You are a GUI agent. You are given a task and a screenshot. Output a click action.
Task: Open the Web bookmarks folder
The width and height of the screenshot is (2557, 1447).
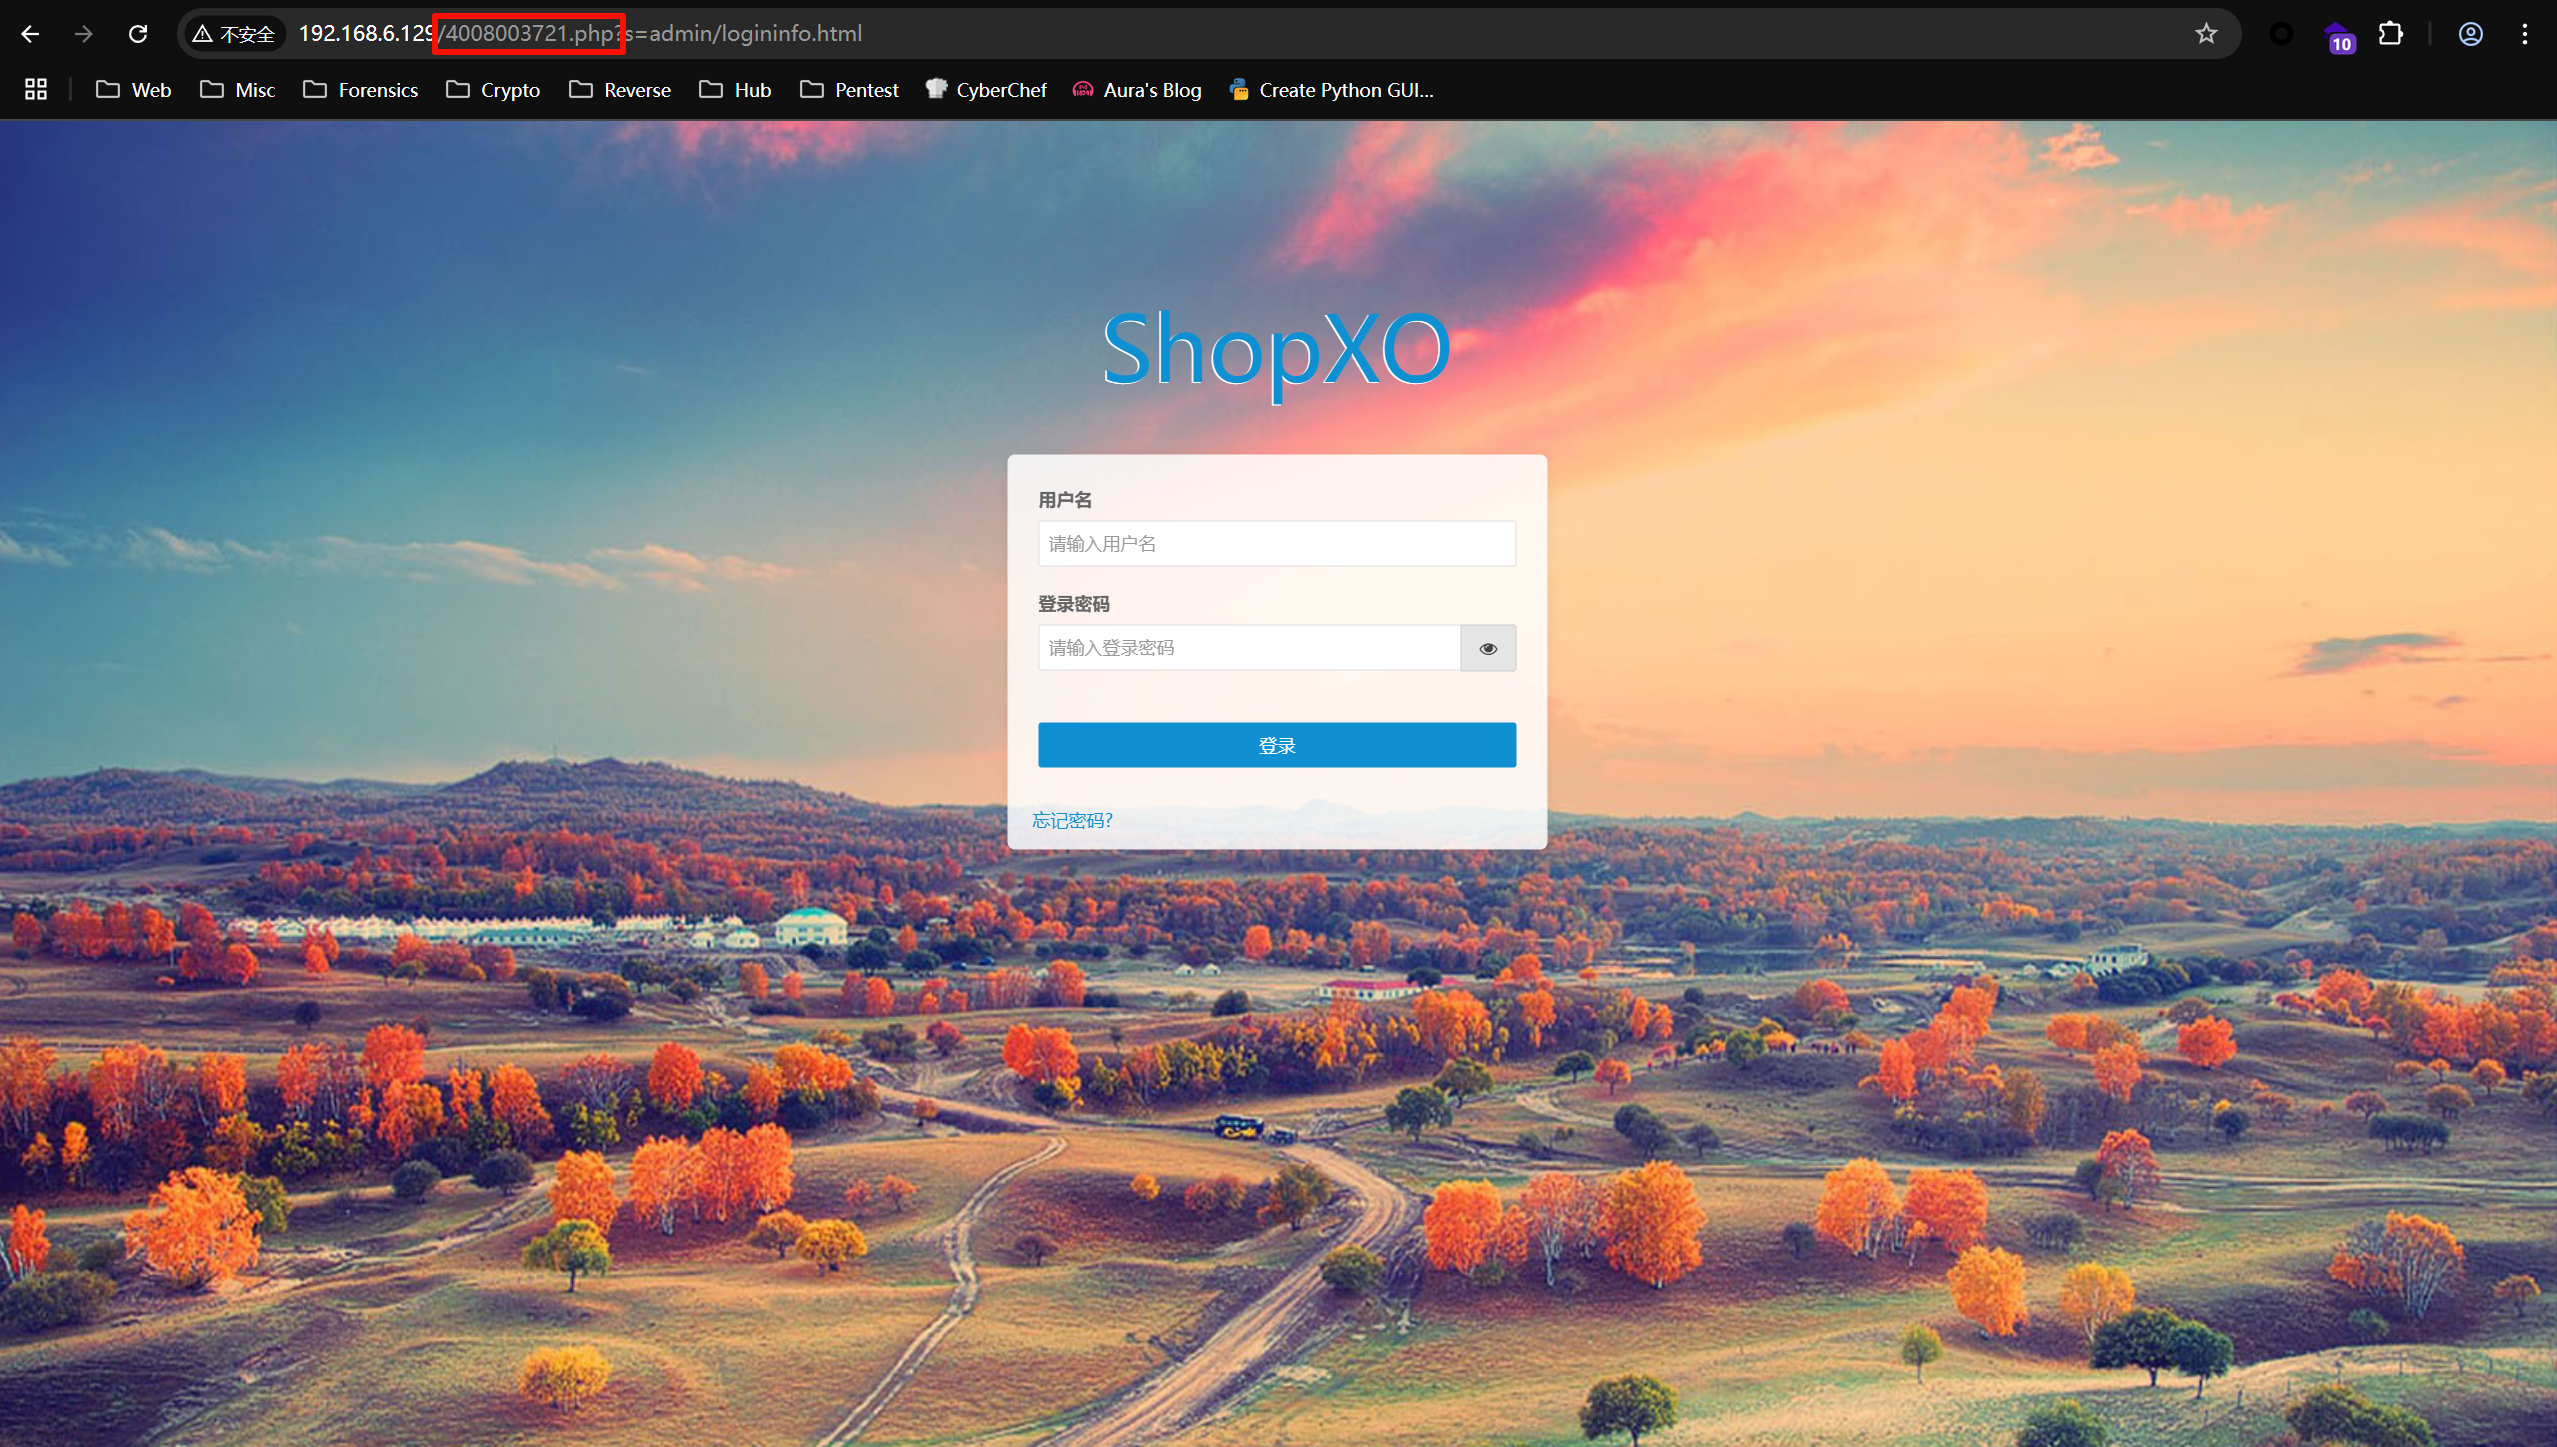point(134,90)
